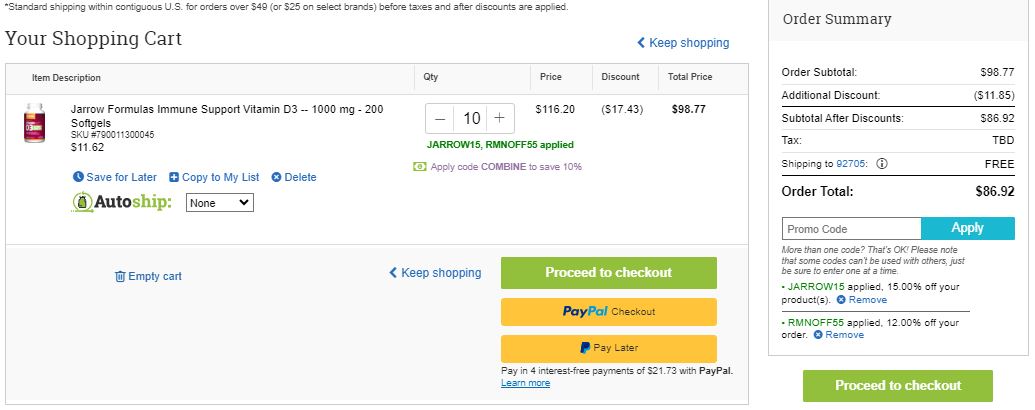Click the Save for Later clock icon
This screenshot has width=1035, height=410.
tap(79, 177)
